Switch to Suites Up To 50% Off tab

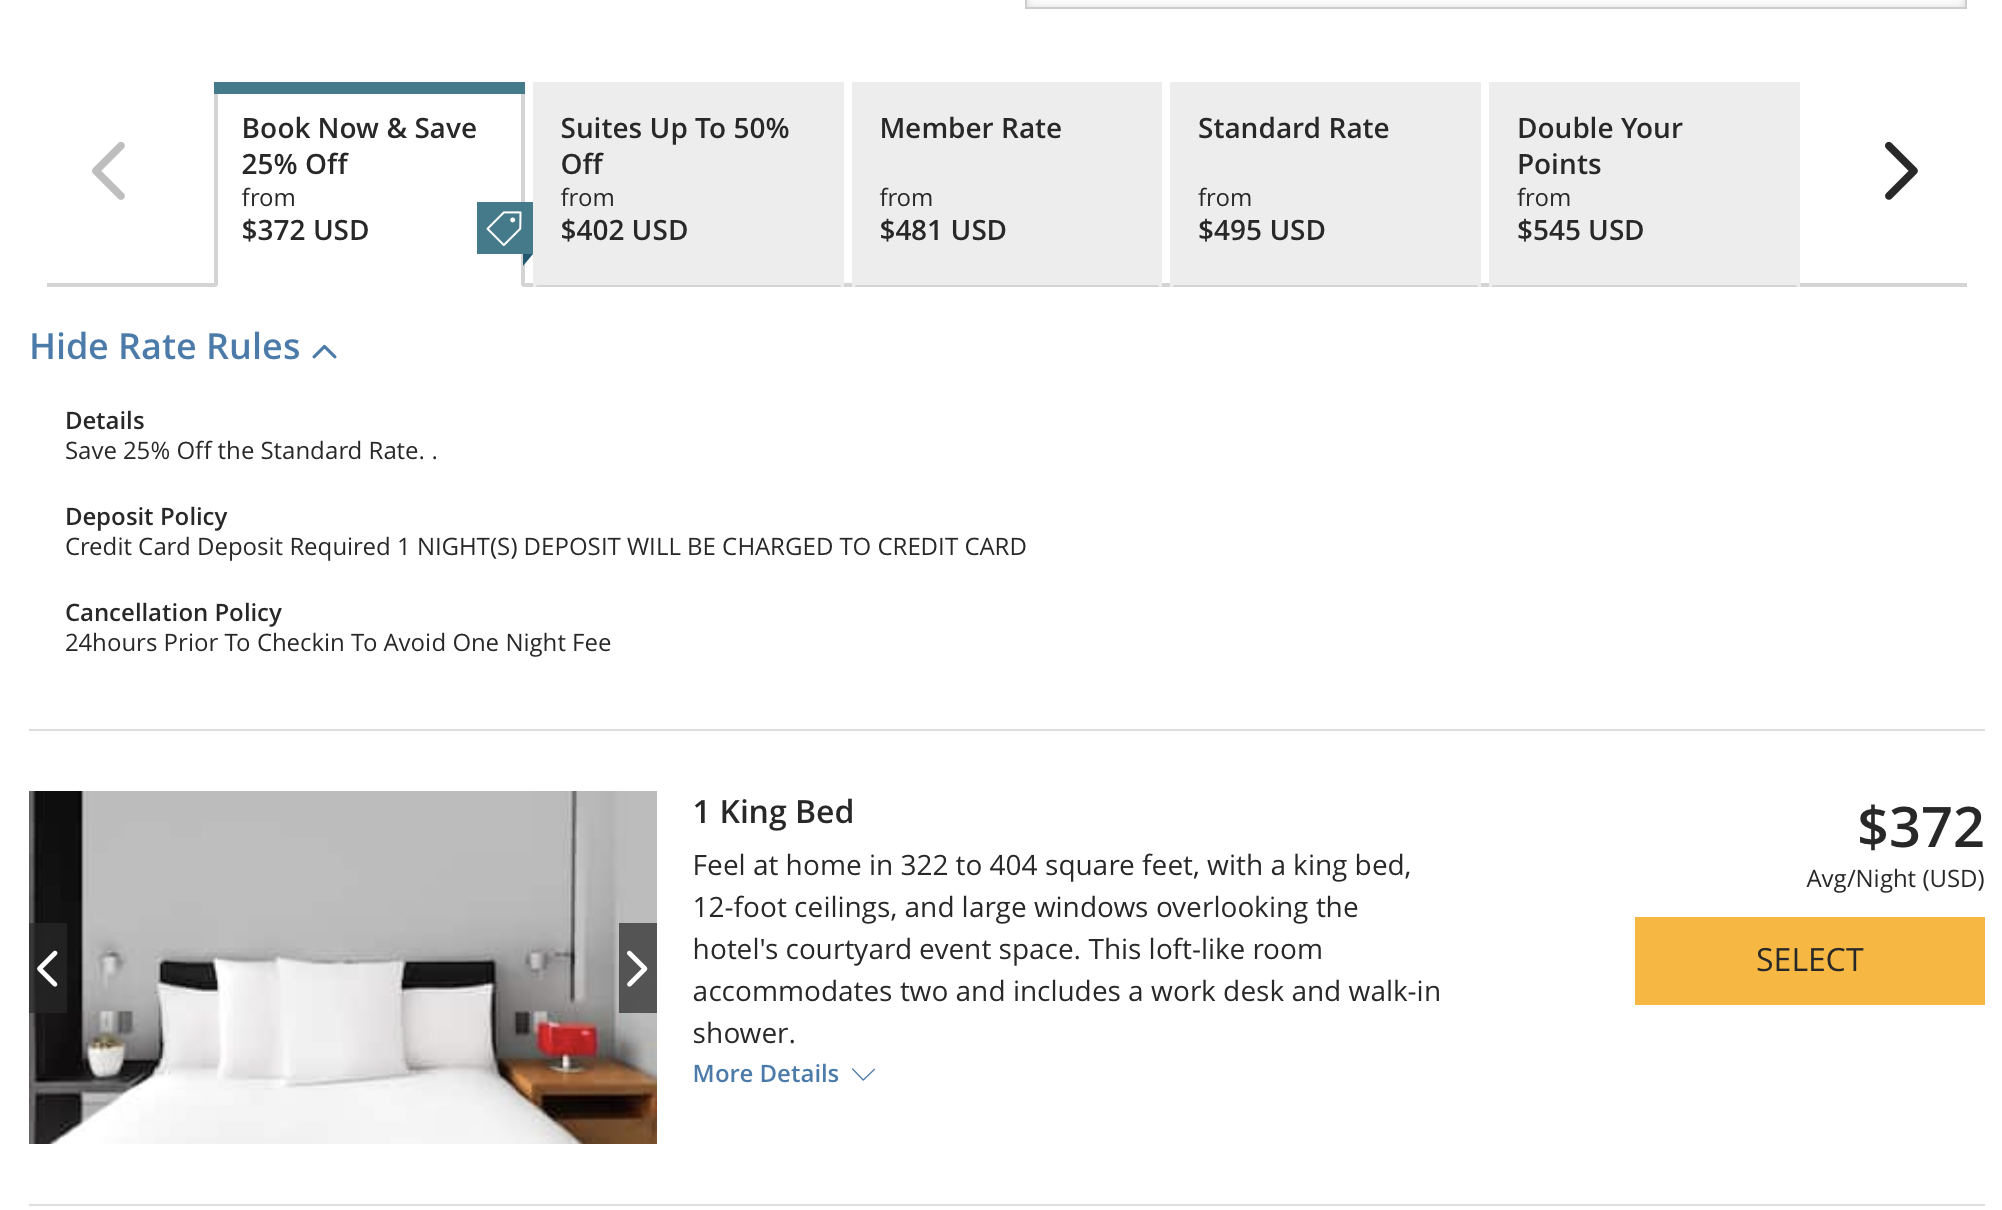click(x=688, y=184)
